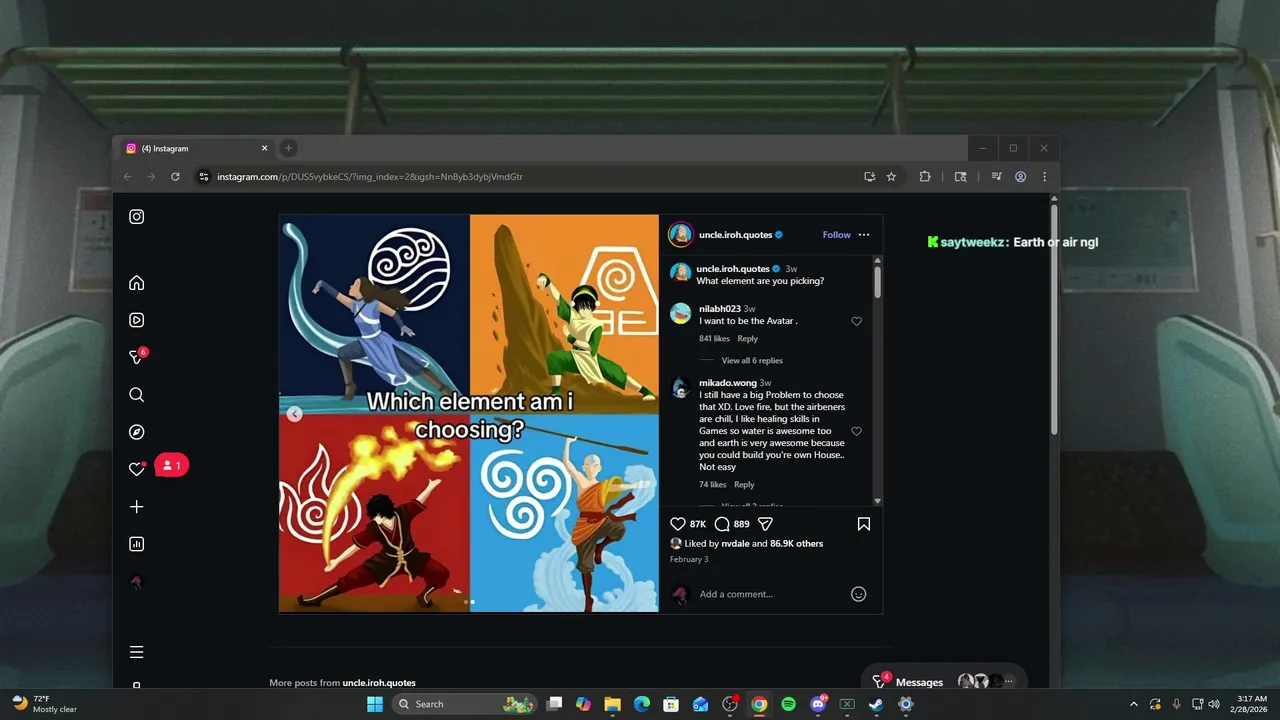The image size is (1280, 720).
Task: Click the page vertical scrollbar
Action: click(1054, 318)
